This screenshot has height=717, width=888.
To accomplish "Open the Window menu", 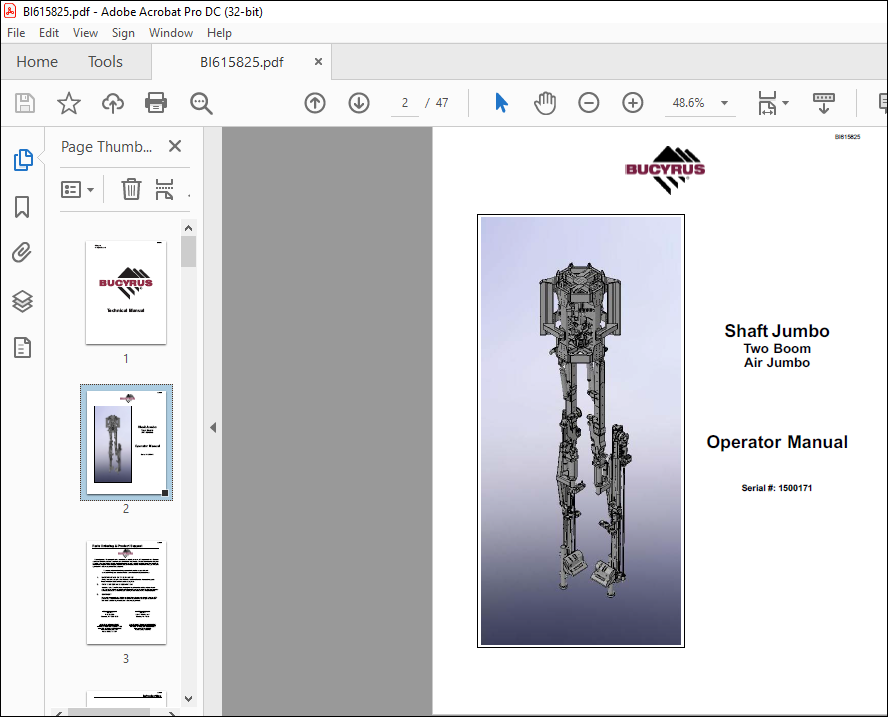I will click(x=171, y=33).
